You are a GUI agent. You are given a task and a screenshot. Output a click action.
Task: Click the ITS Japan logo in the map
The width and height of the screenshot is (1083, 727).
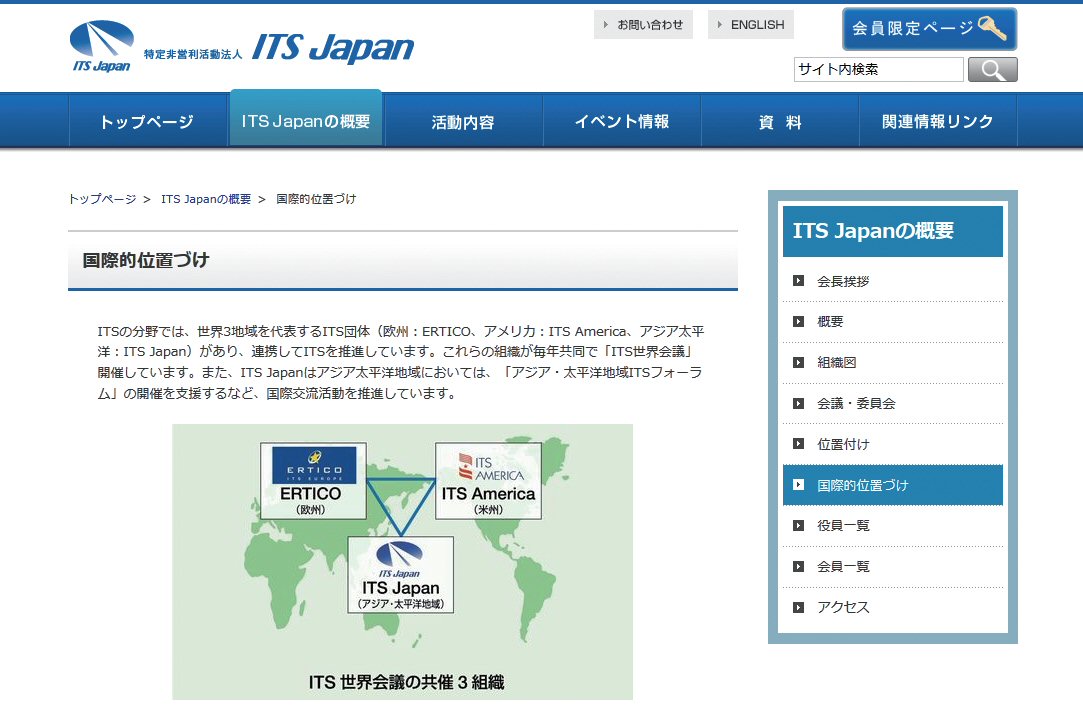tap(400, 560)
